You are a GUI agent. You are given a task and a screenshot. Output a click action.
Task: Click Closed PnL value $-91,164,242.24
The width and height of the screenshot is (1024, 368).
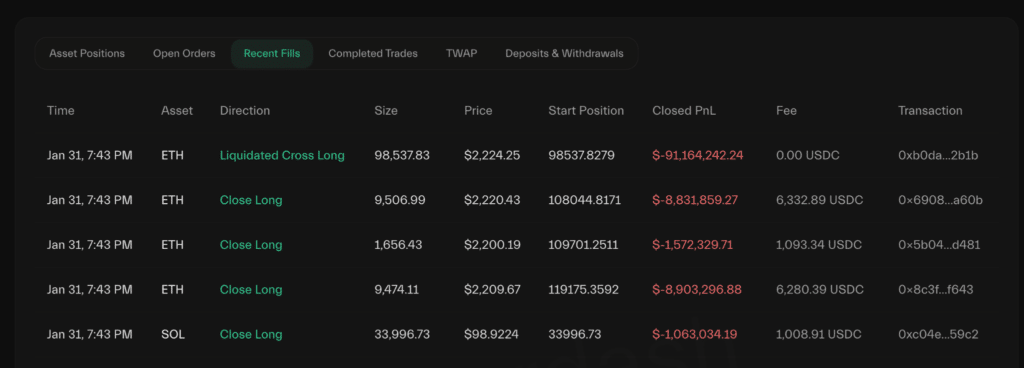697,156
